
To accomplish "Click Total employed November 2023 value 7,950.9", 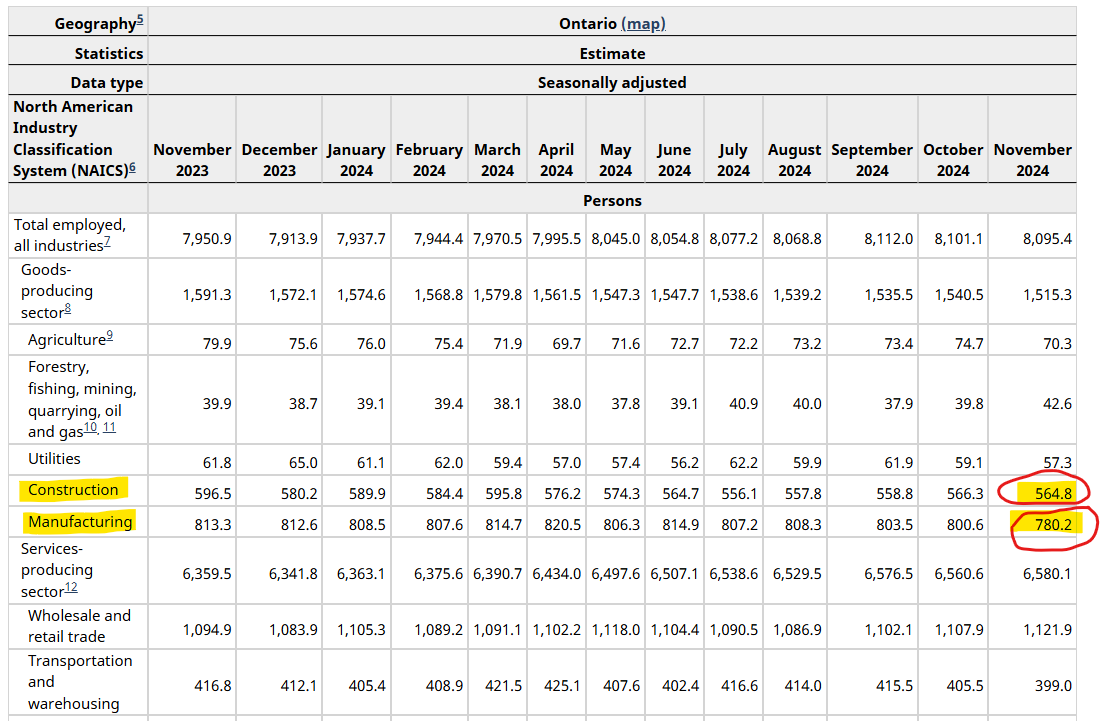I will 207,239.
